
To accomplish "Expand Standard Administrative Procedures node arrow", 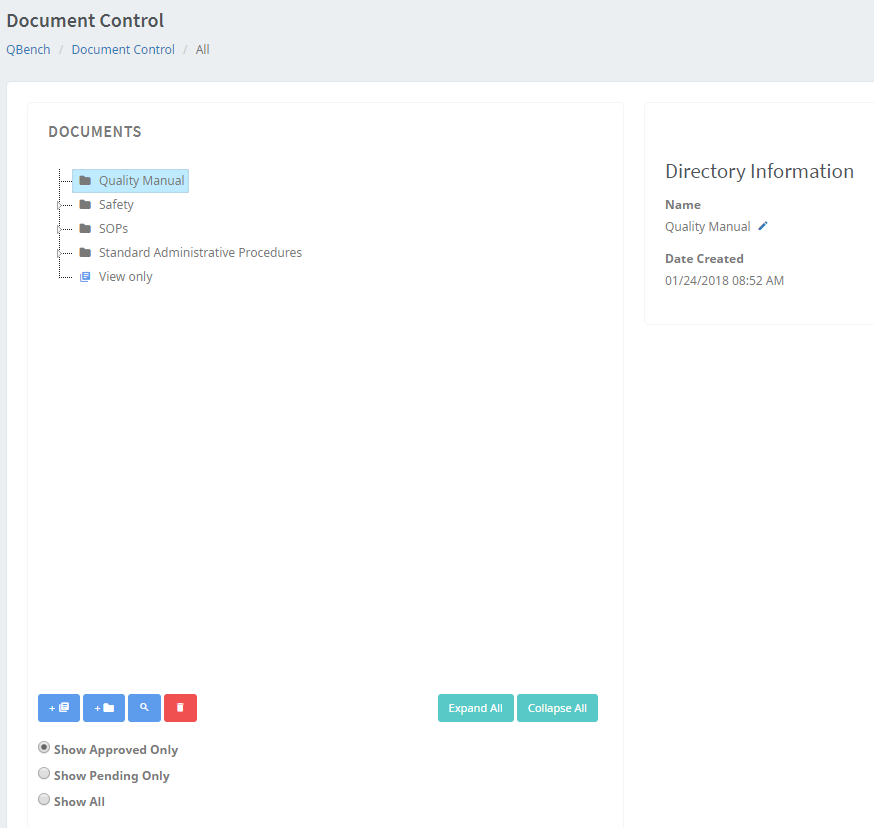I will tap(59, 253).
